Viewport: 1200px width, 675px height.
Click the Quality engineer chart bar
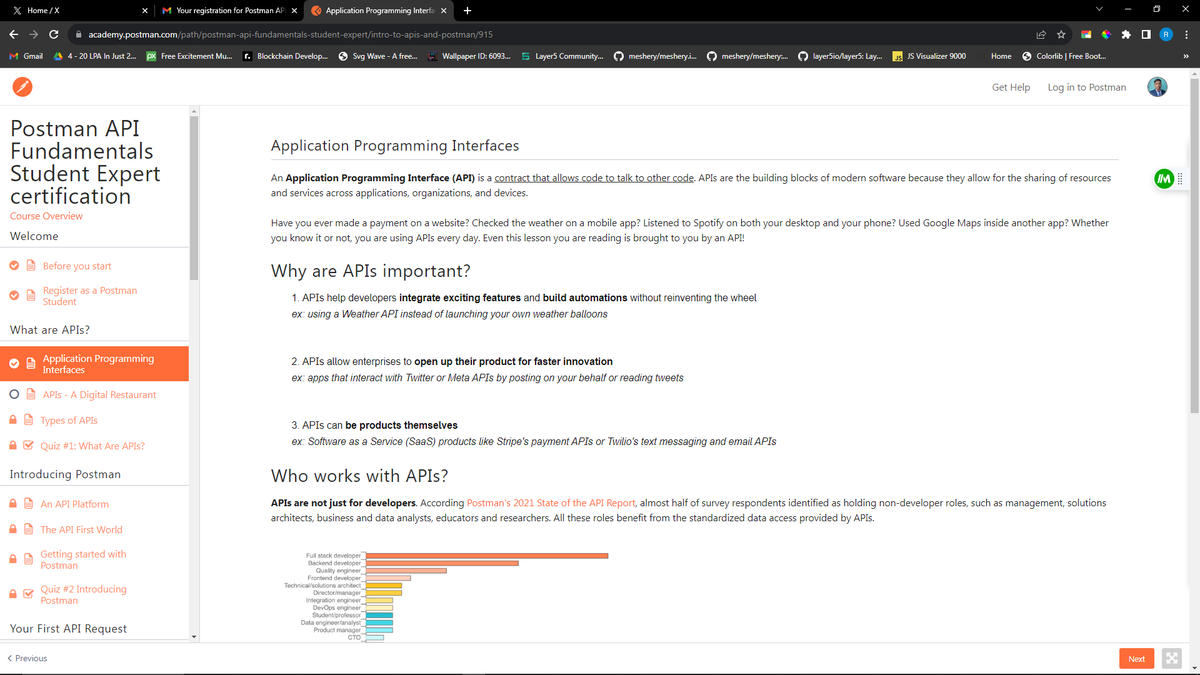point(406,570)
